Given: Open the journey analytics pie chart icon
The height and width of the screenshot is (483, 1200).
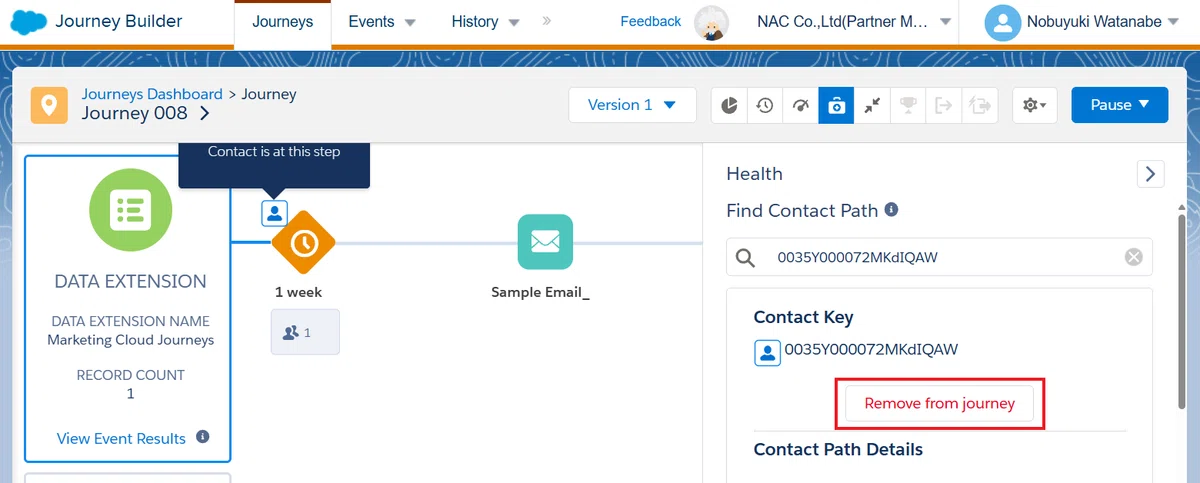Looking at the screenshot, I should click(x=730, y=105).
